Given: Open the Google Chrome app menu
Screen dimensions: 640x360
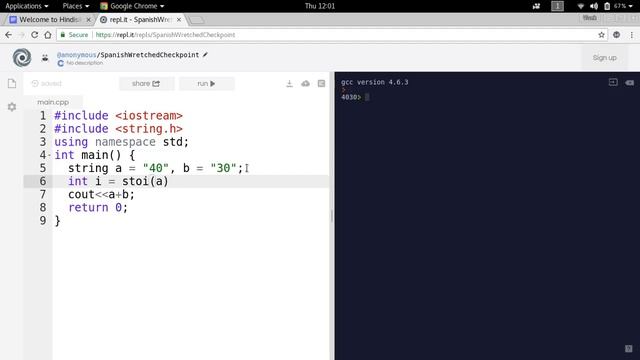Looking at the screenshot, I should 132,6.
